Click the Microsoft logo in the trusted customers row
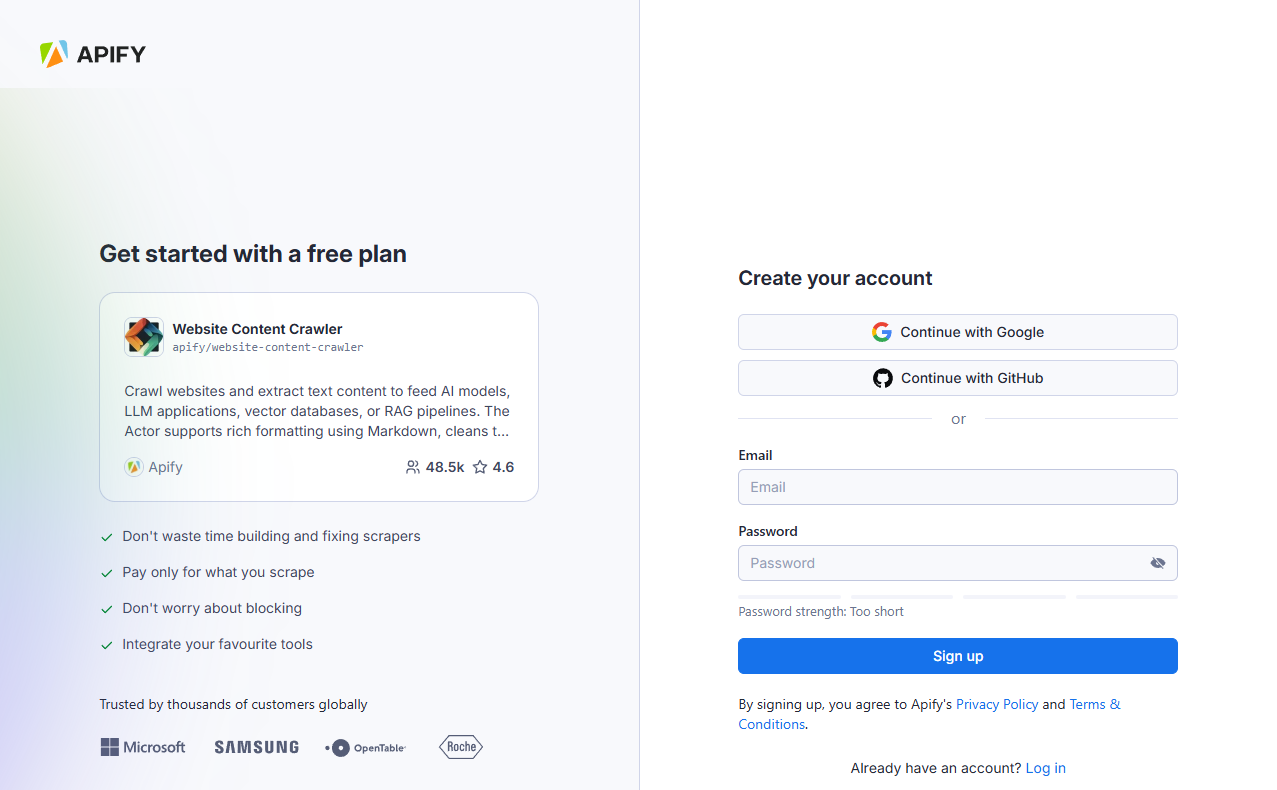Image resolution: width=1277 pixels, height=790 pixels. click(x=142, y=747)
